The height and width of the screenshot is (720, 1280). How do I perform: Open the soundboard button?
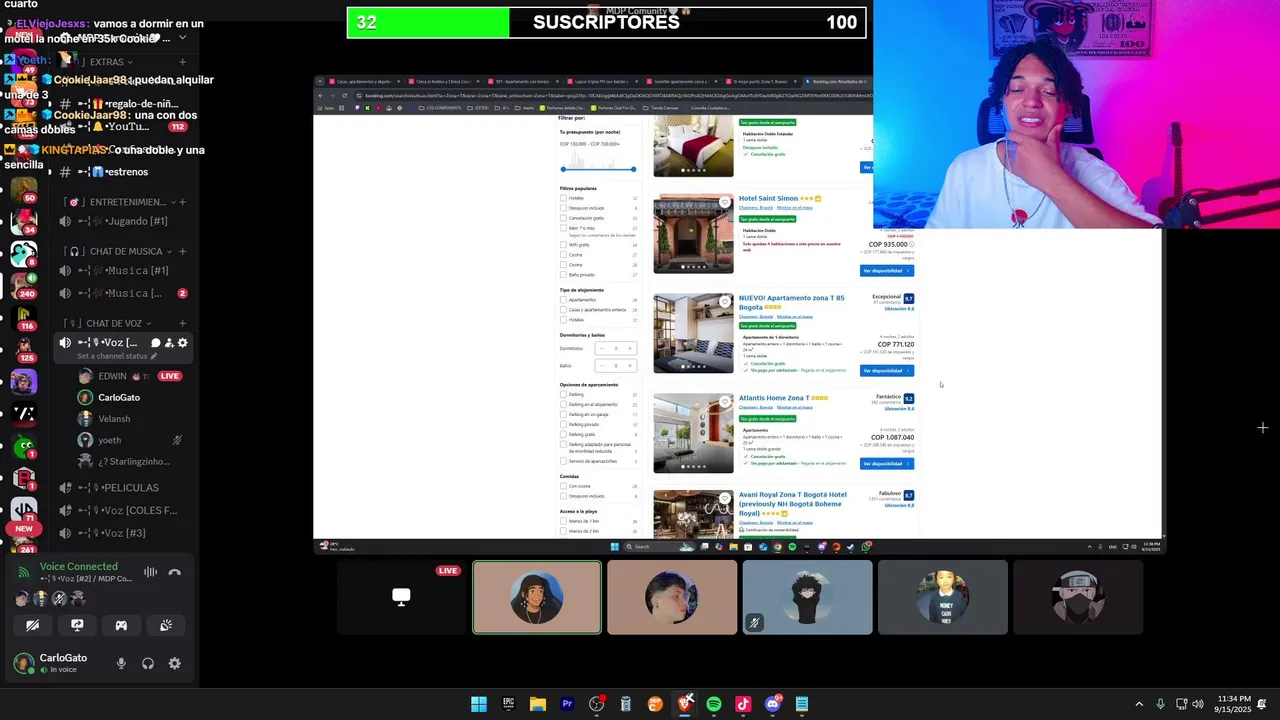tap(166, 625)
